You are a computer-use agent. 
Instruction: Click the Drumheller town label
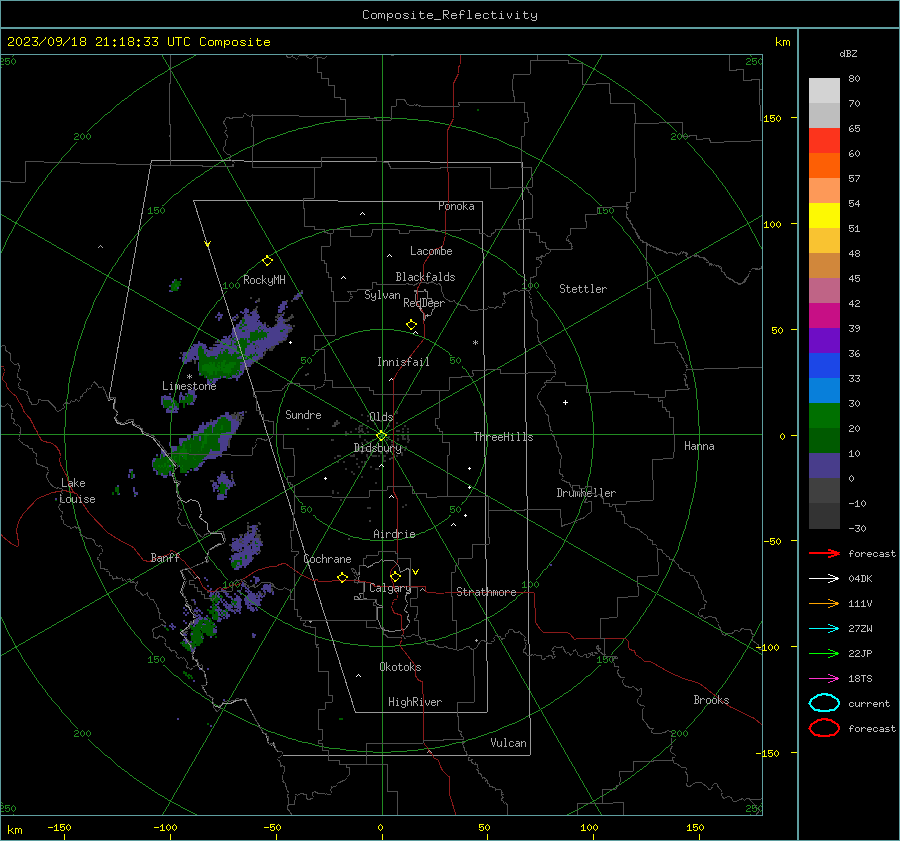586,493
